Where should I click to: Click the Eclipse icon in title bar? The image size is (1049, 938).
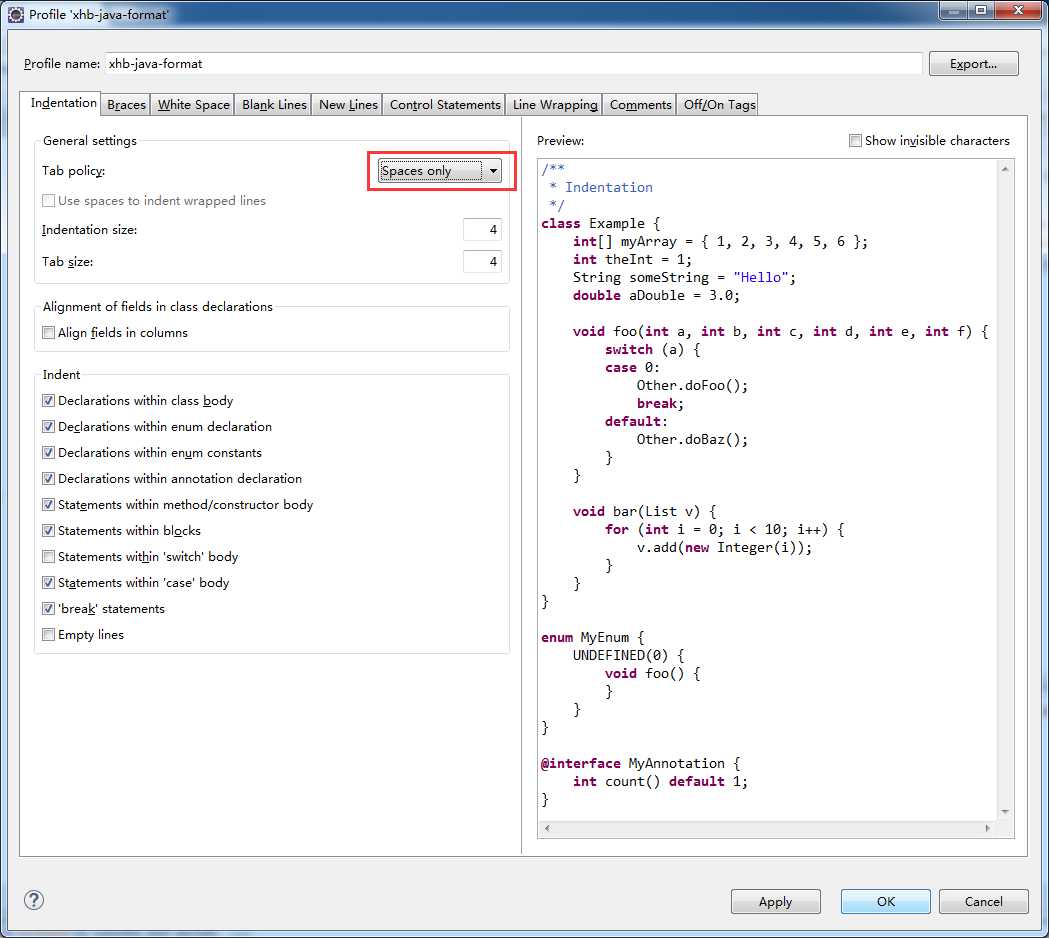point(15,14)
